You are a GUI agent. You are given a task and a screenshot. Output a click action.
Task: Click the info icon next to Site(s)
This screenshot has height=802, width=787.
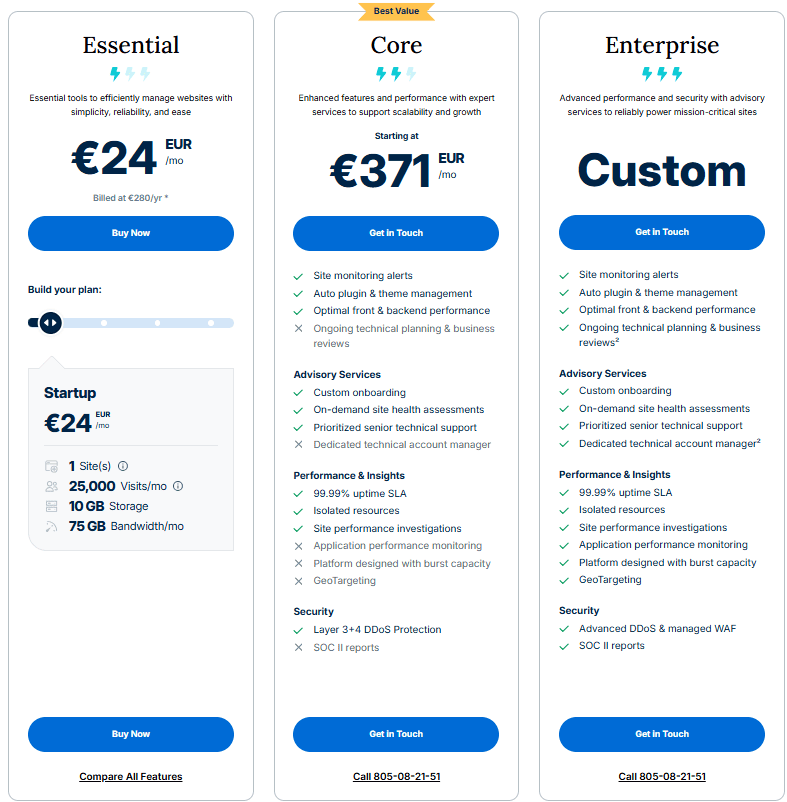[x=123, y=466]
